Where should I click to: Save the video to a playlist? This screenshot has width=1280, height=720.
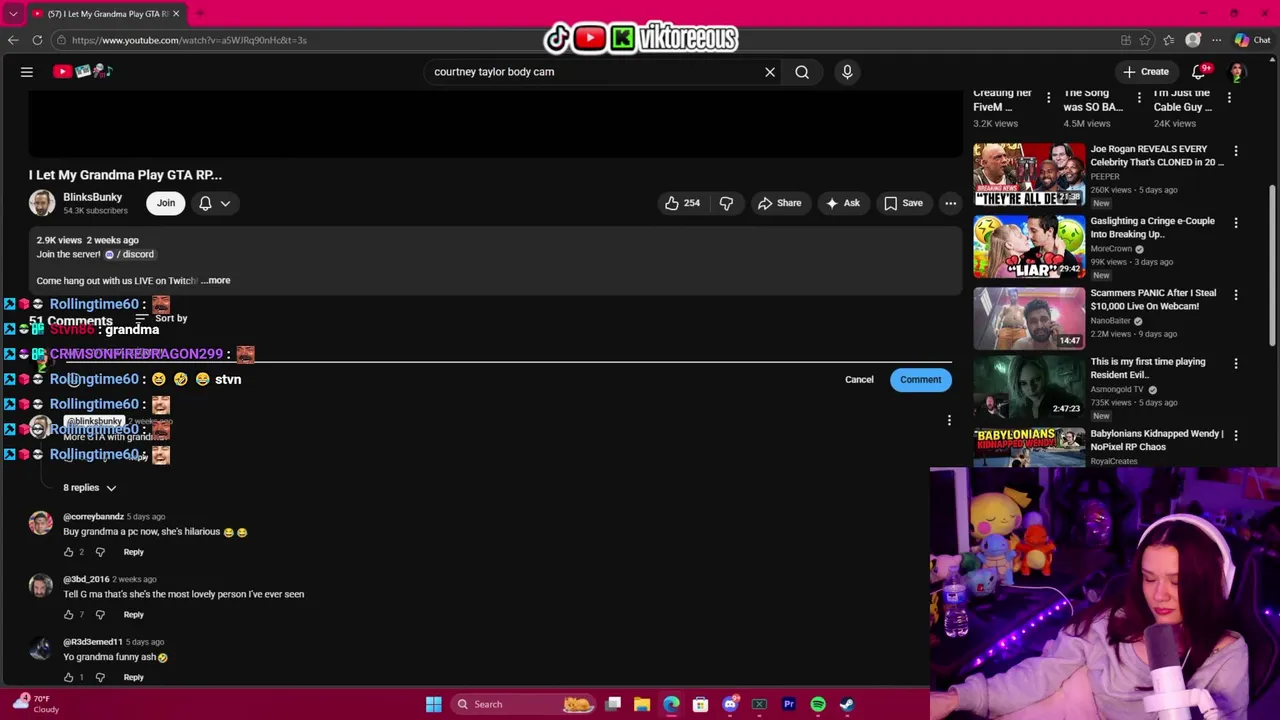click(903, 203)
